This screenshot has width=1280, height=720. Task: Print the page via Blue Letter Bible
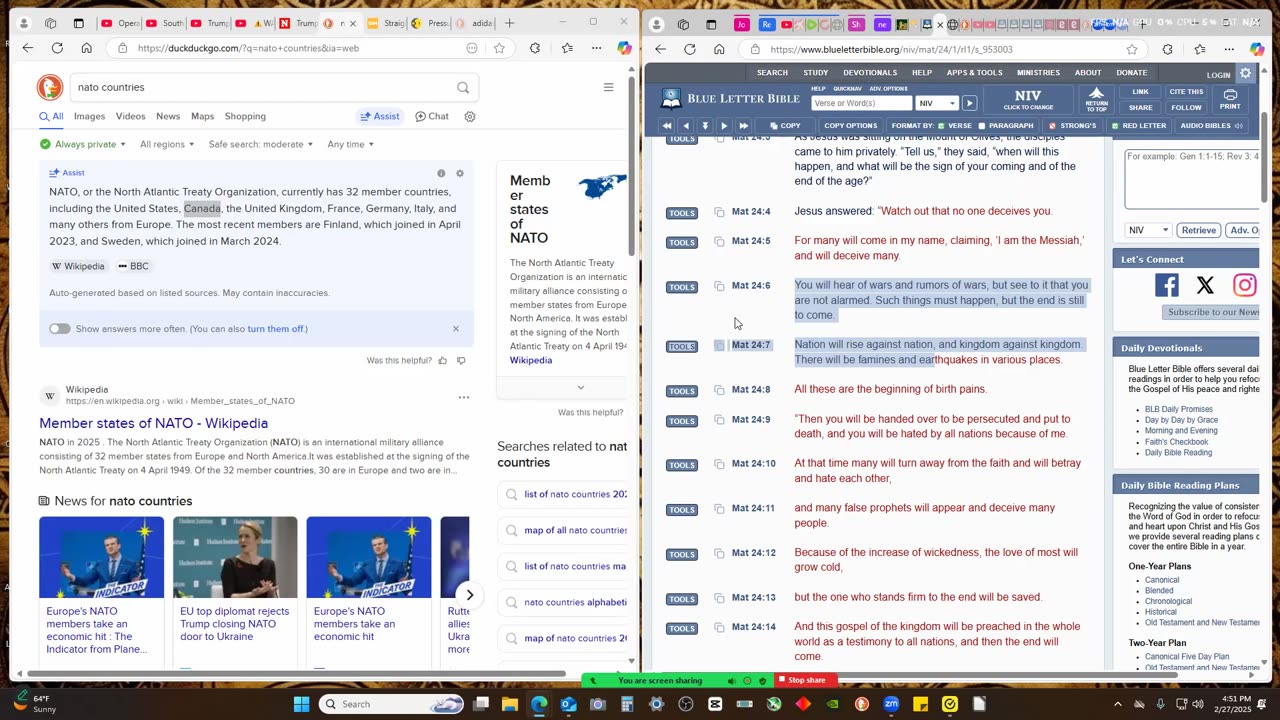pyautogui.click(x=1230, y=99)
